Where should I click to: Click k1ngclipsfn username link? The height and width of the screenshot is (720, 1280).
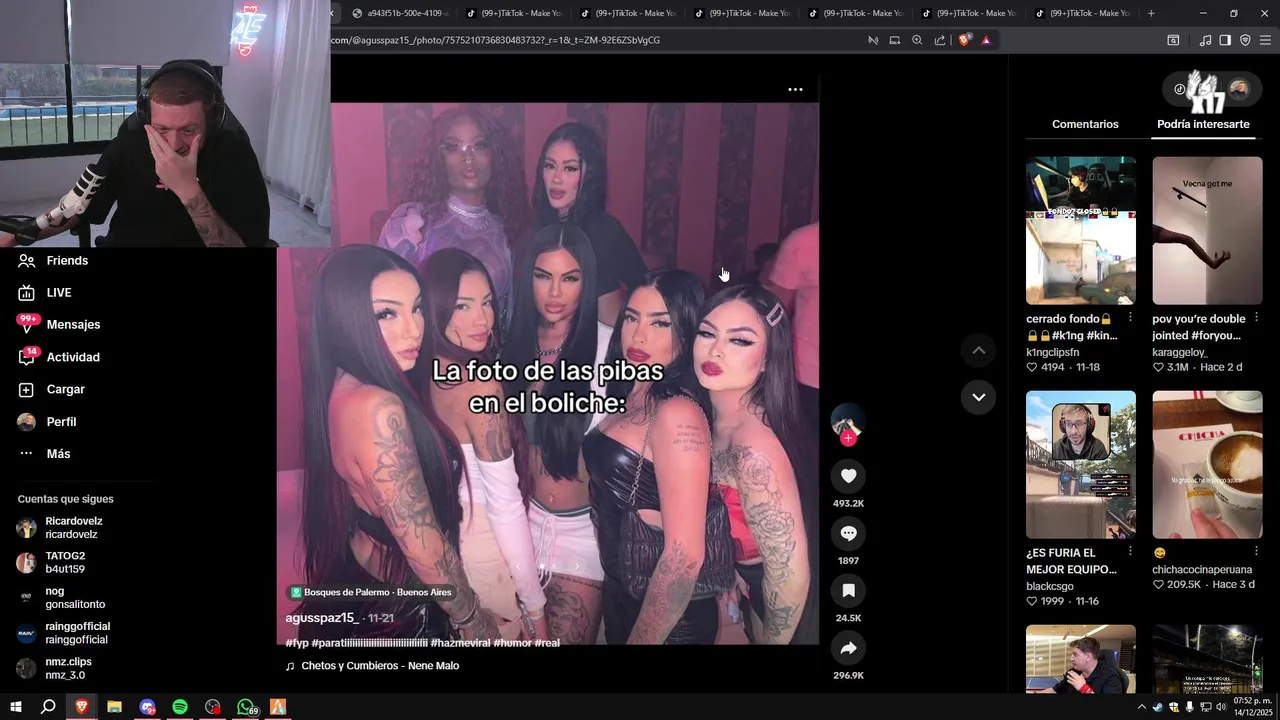1052,352
